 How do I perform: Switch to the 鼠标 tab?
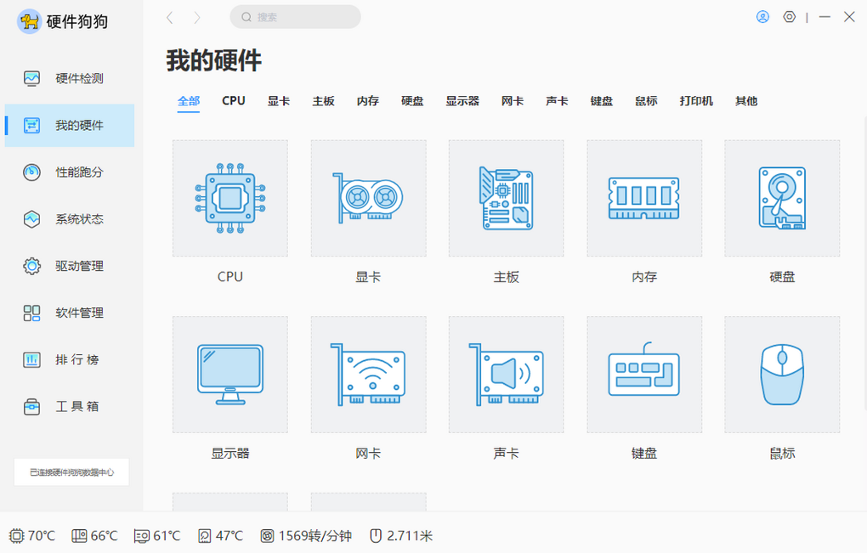[x=646, y=101]
